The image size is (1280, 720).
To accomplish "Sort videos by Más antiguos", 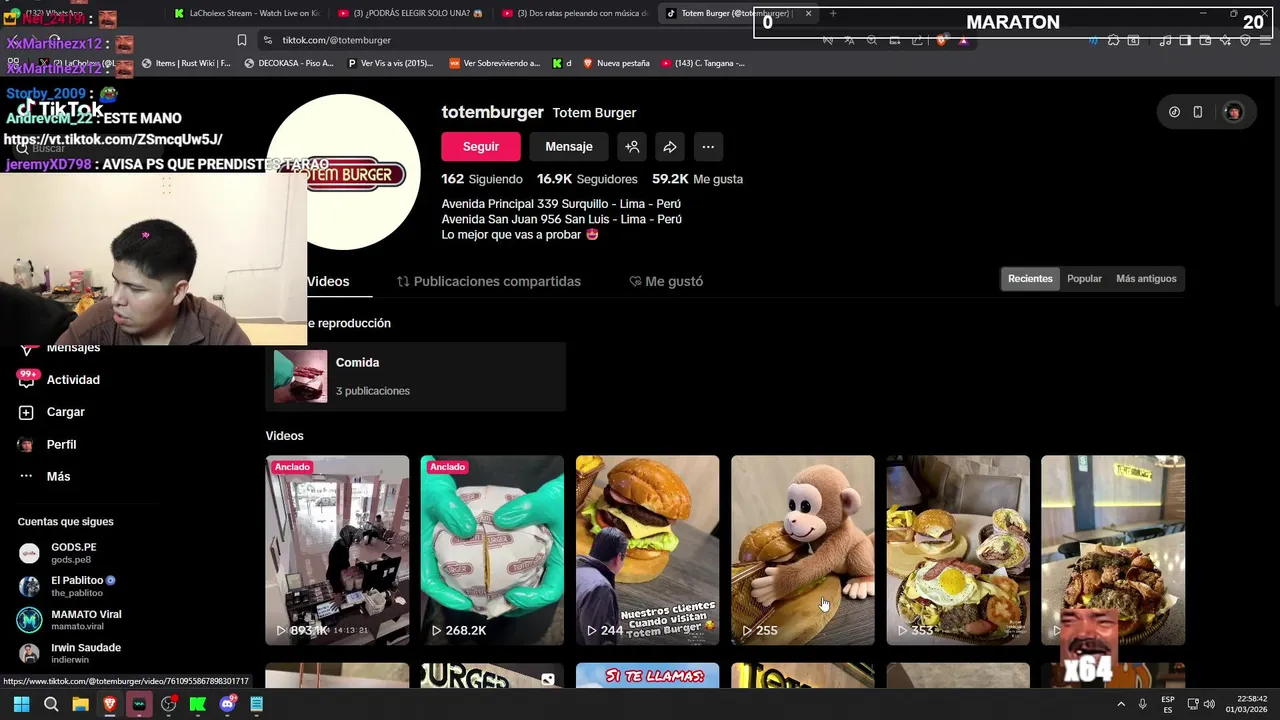I will coord(1146,279).
